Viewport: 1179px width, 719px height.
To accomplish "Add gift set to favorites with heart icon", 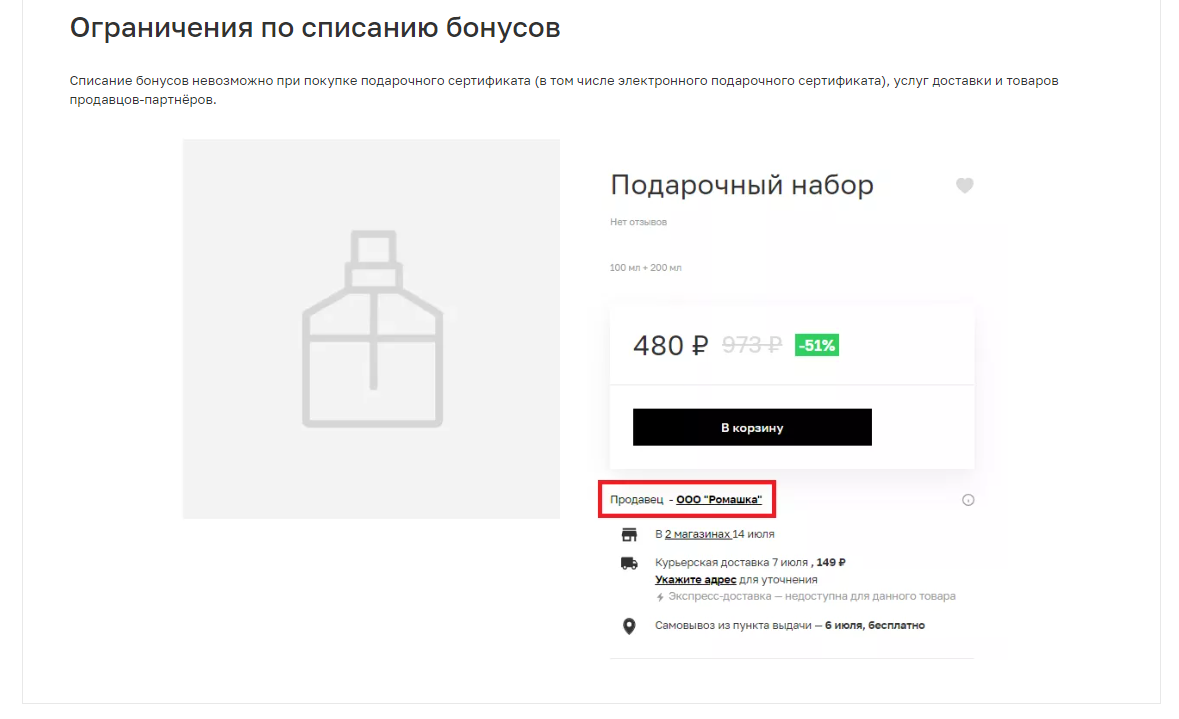I will tap(964, 186).
